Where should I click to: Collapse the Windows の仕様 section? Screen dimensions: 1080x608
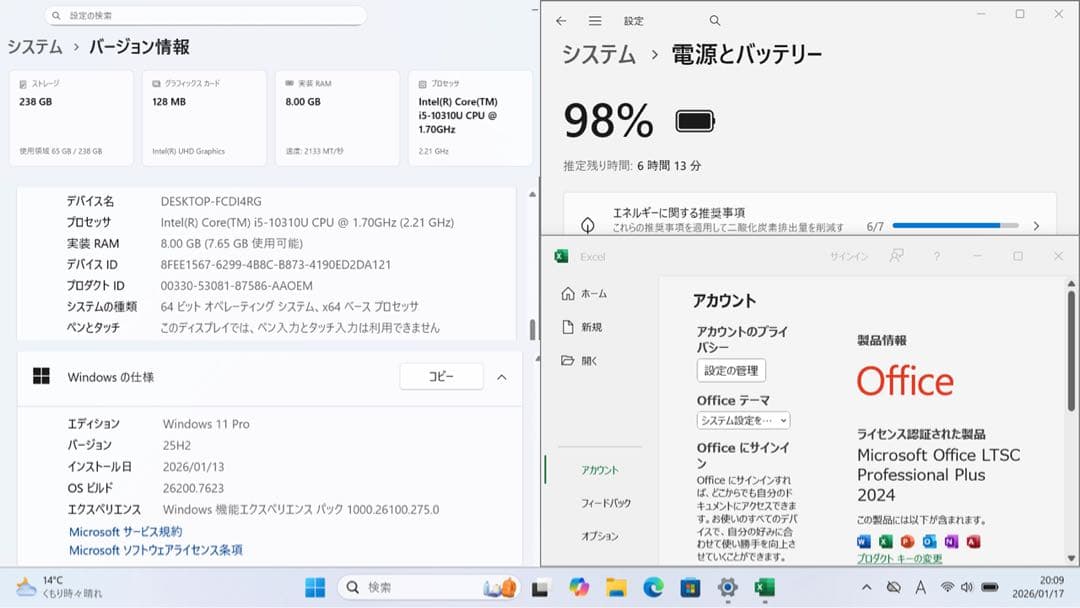coord(501,376)
